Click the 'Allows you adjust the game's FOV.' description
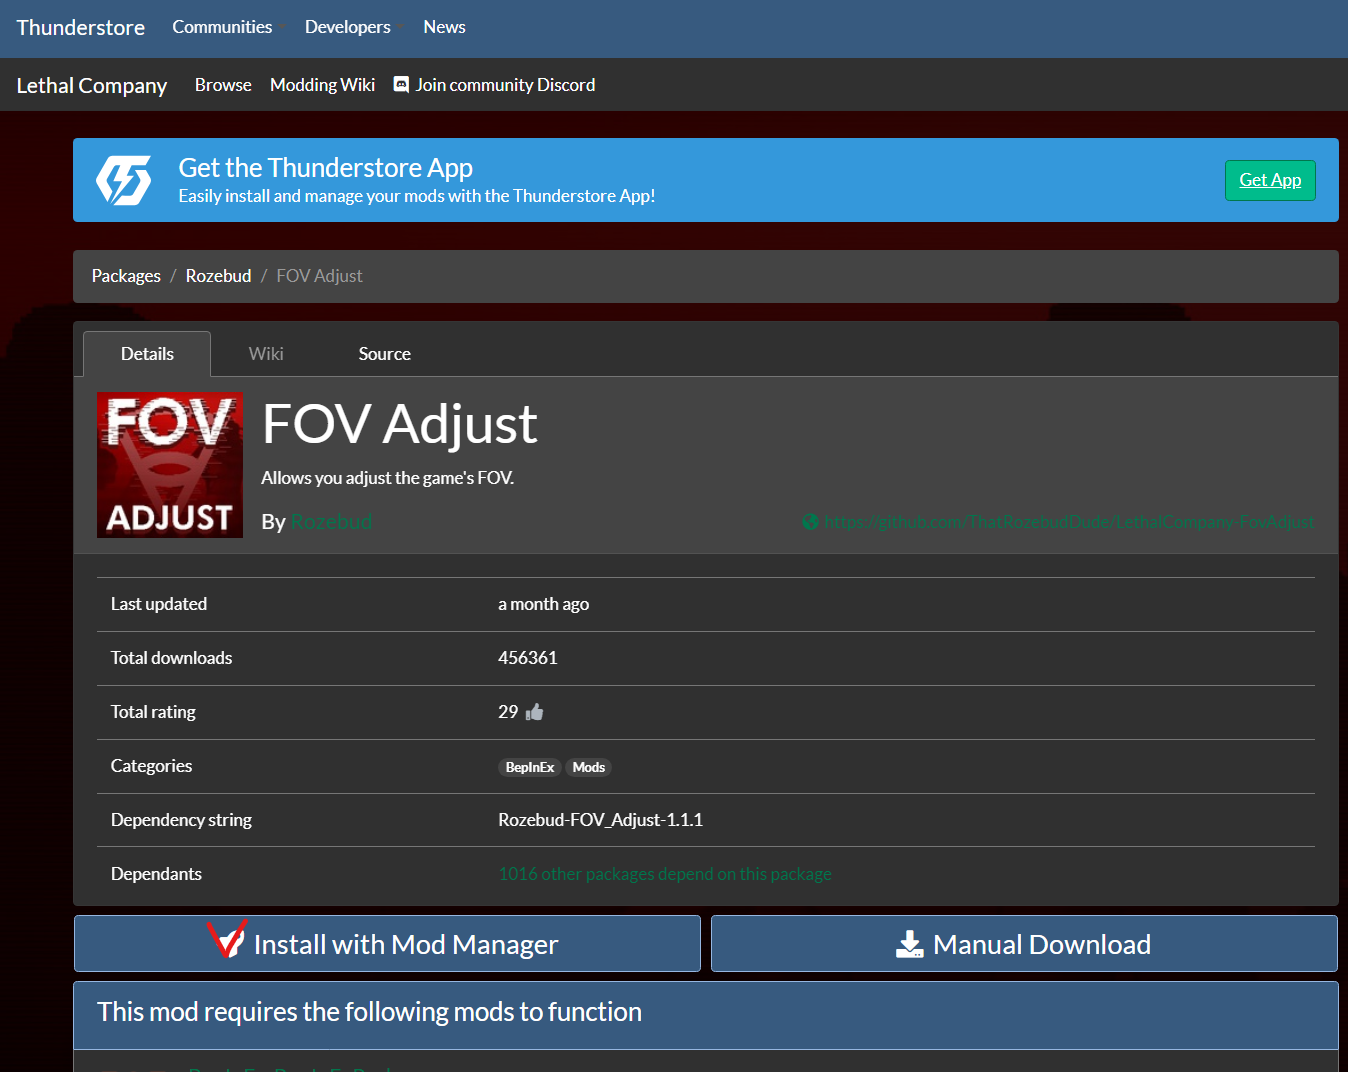This screenshot has height=1072, width=1348. pos(388,478)
